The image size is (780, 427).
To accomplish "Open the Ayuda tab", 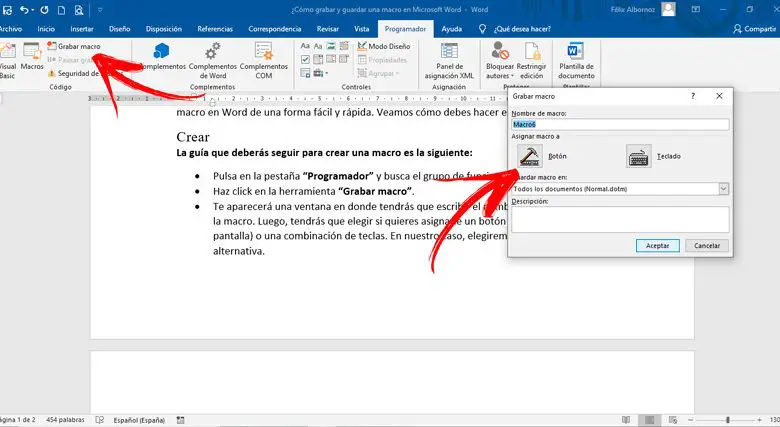I will (452, 29).
